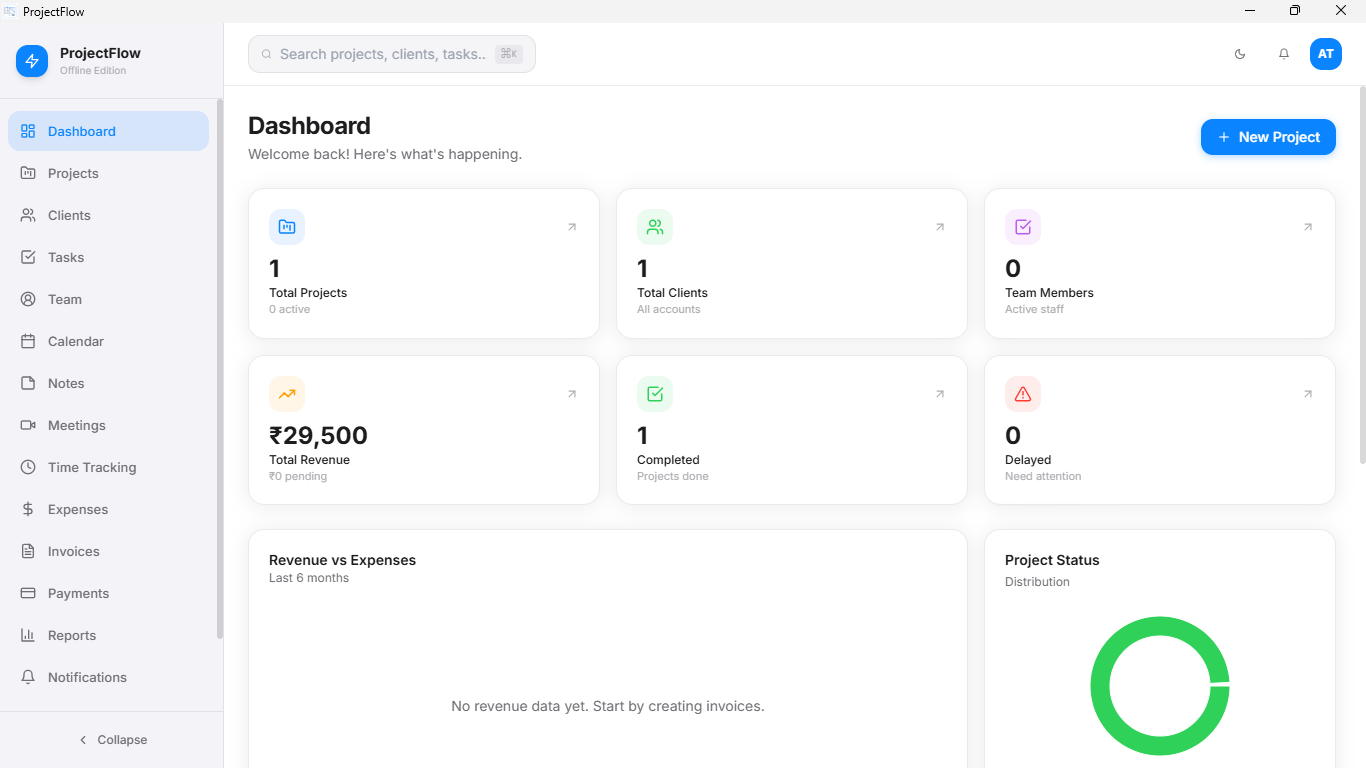Click the 'Projects done' subtext
This screenshot has height=768, width=1366.
(673, 476)
